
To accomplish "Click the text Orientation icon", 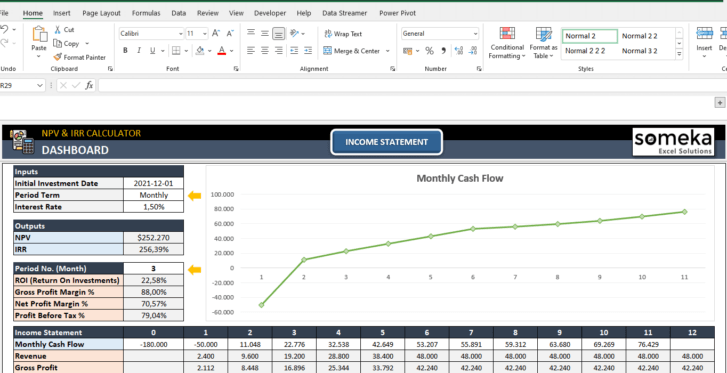I will coord(294,33).
